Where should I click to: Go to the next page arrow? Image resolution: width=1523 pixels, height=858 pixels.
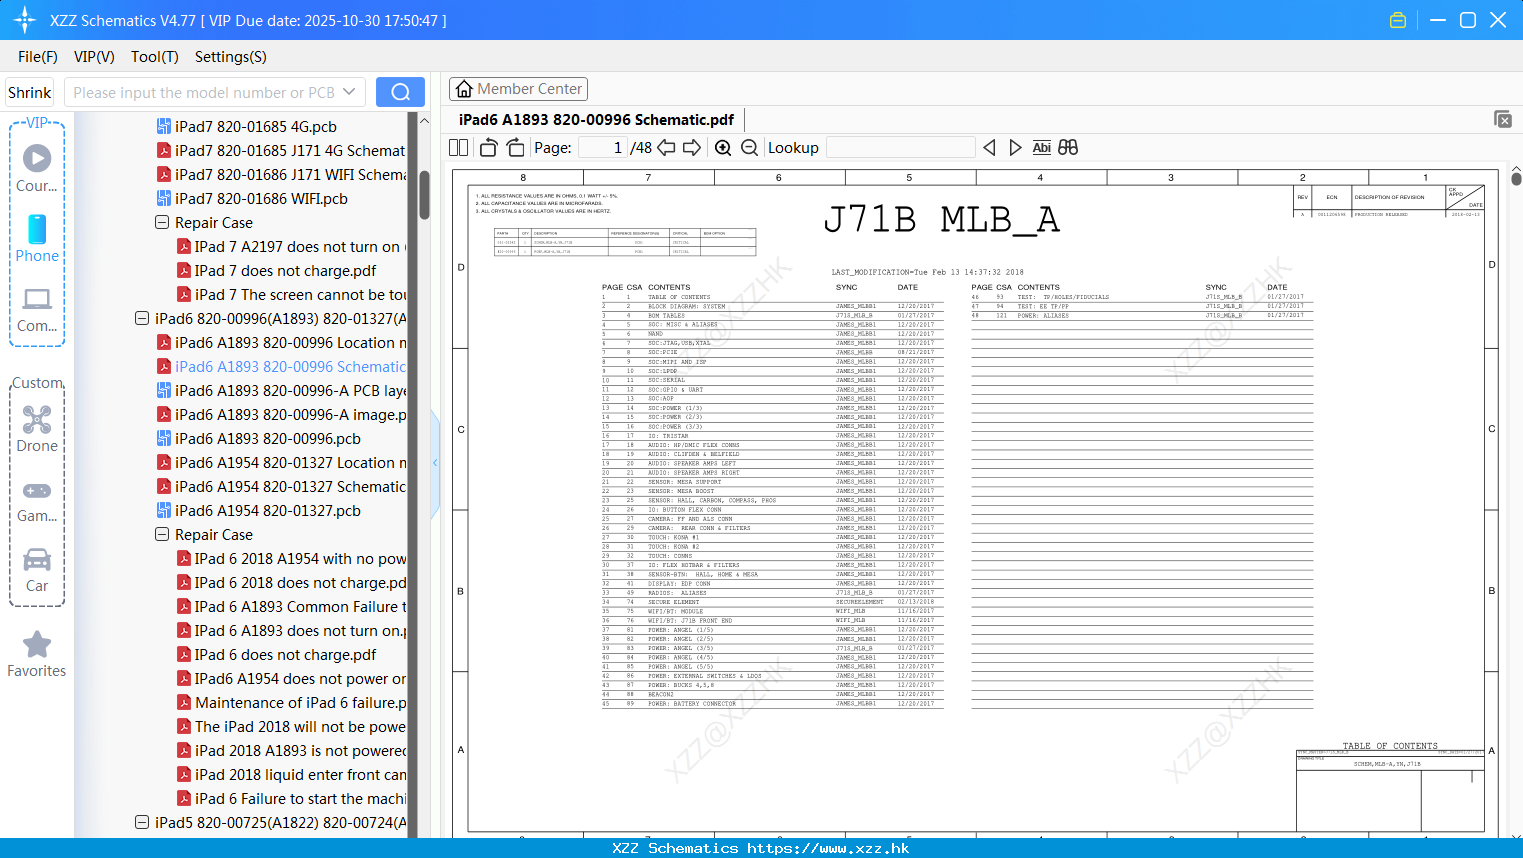[x=692, y=147]
